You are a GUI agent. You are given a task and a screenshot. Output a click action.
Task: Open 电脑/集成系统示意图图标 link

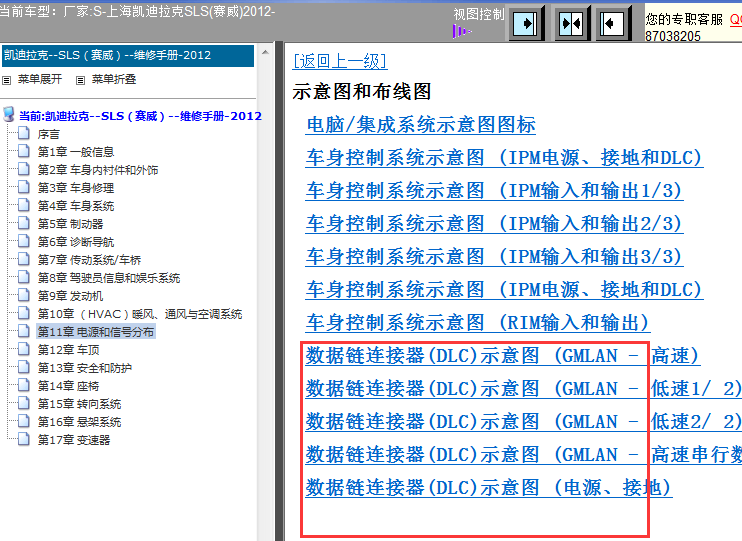pyautogui.click(x=421, y=125)
